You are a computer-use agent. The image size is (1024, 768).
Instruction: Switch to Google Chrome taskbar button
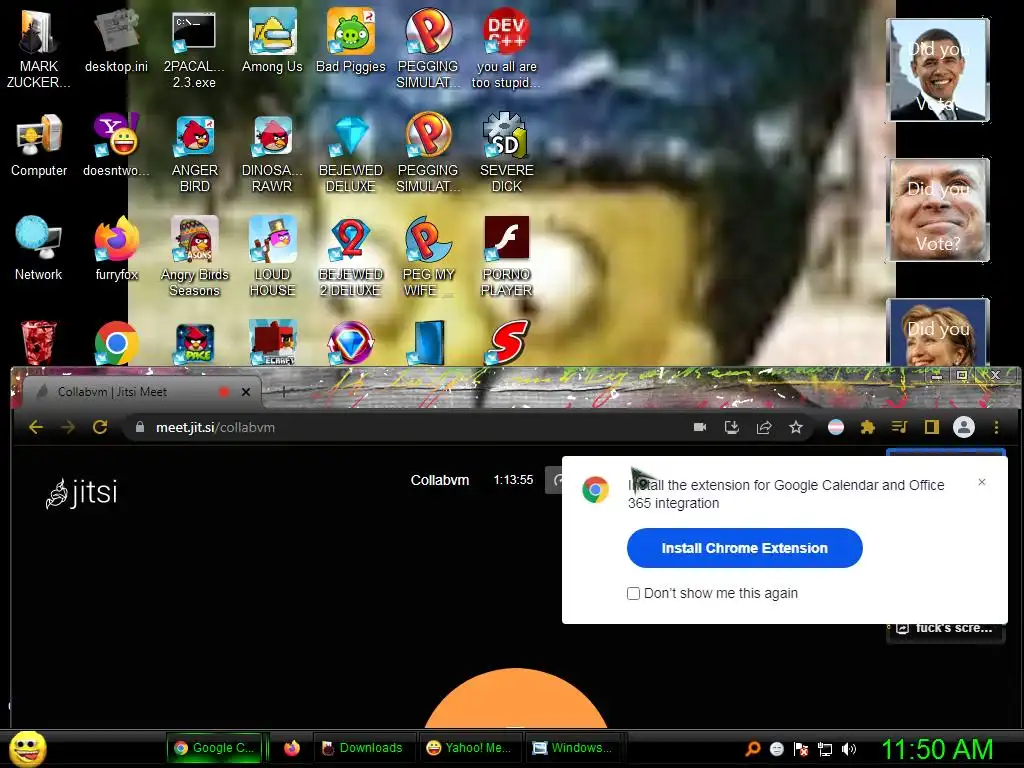(215, 748)
